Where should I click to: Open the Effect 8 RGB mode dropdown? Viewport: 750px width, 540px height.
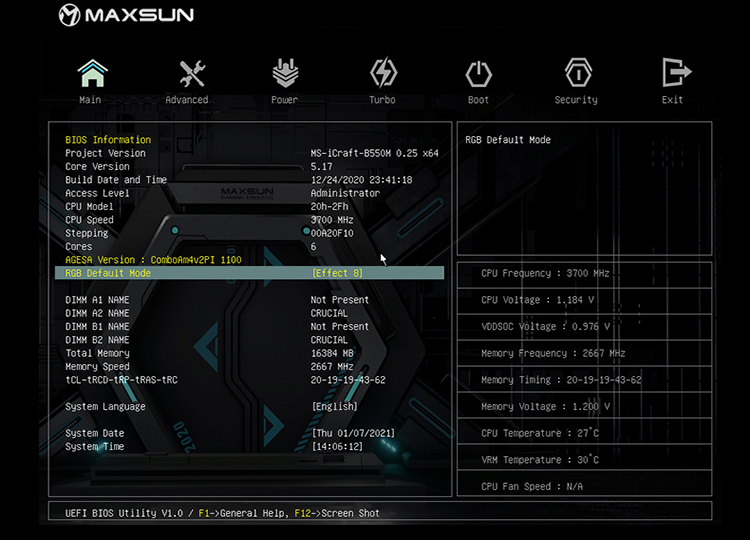(337, 273)
